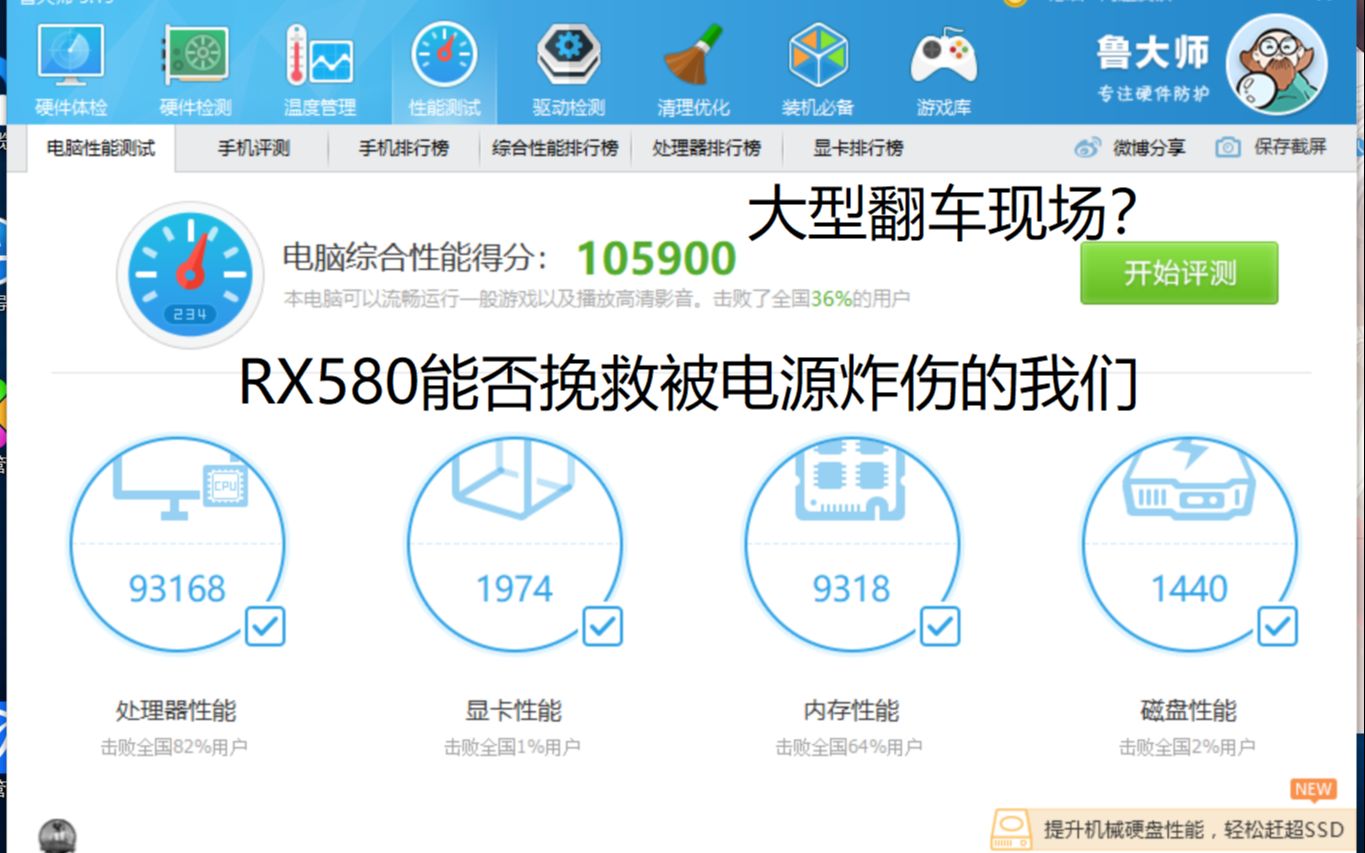The width and height of the screenshot is (1365, 853).
Task: Click the 磁盘性能 label
Action: click(1188, 711)
